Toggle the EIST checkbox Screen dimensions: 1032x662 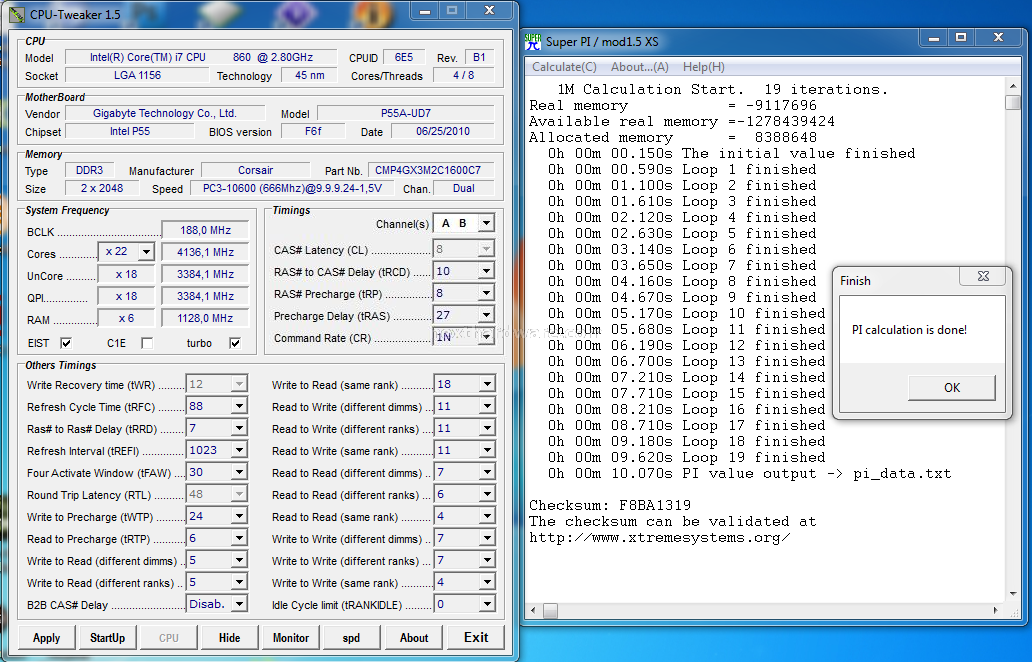66,343
